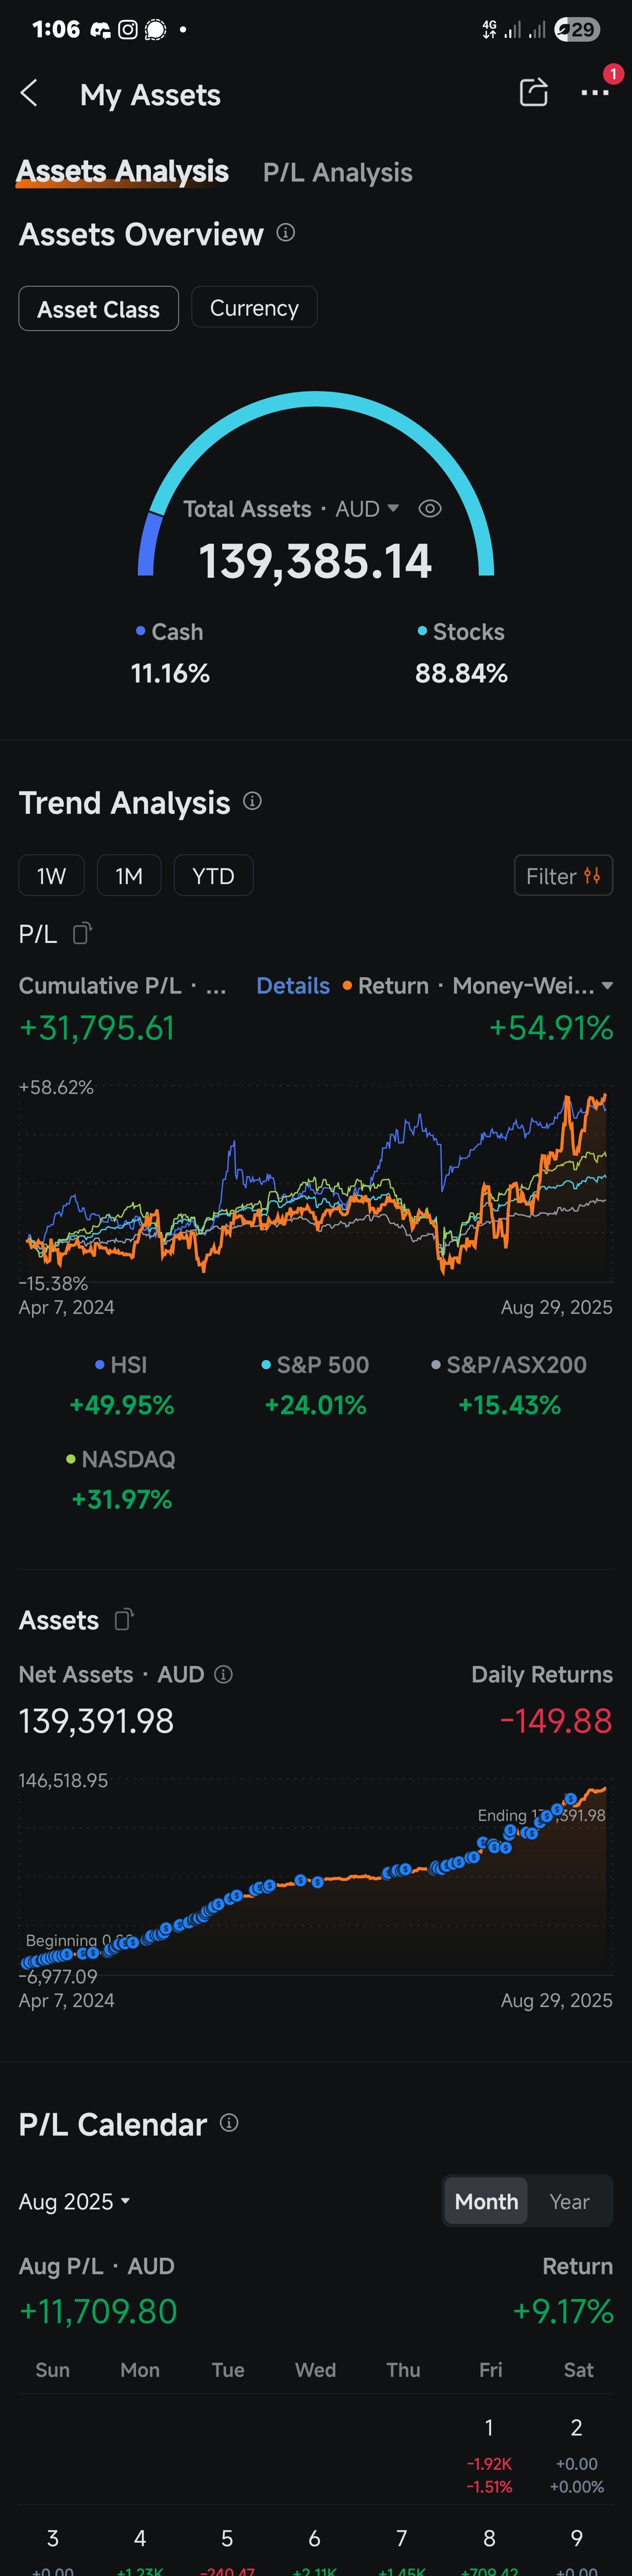Tap info icon next to Net Assets AUD
Viewport: 632px width, 2576px height.
224,1674
